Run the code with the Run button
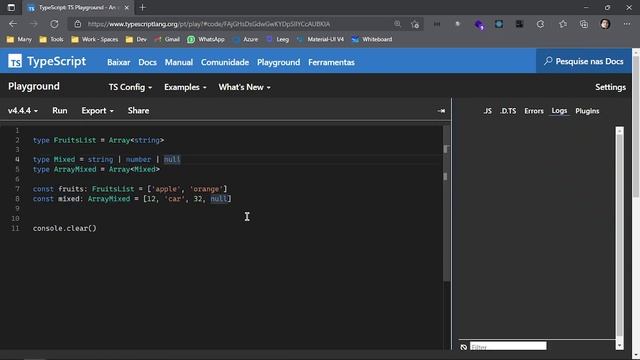This screenshot has width=640, height=360. pyautogui.click(x=60, y=111)
